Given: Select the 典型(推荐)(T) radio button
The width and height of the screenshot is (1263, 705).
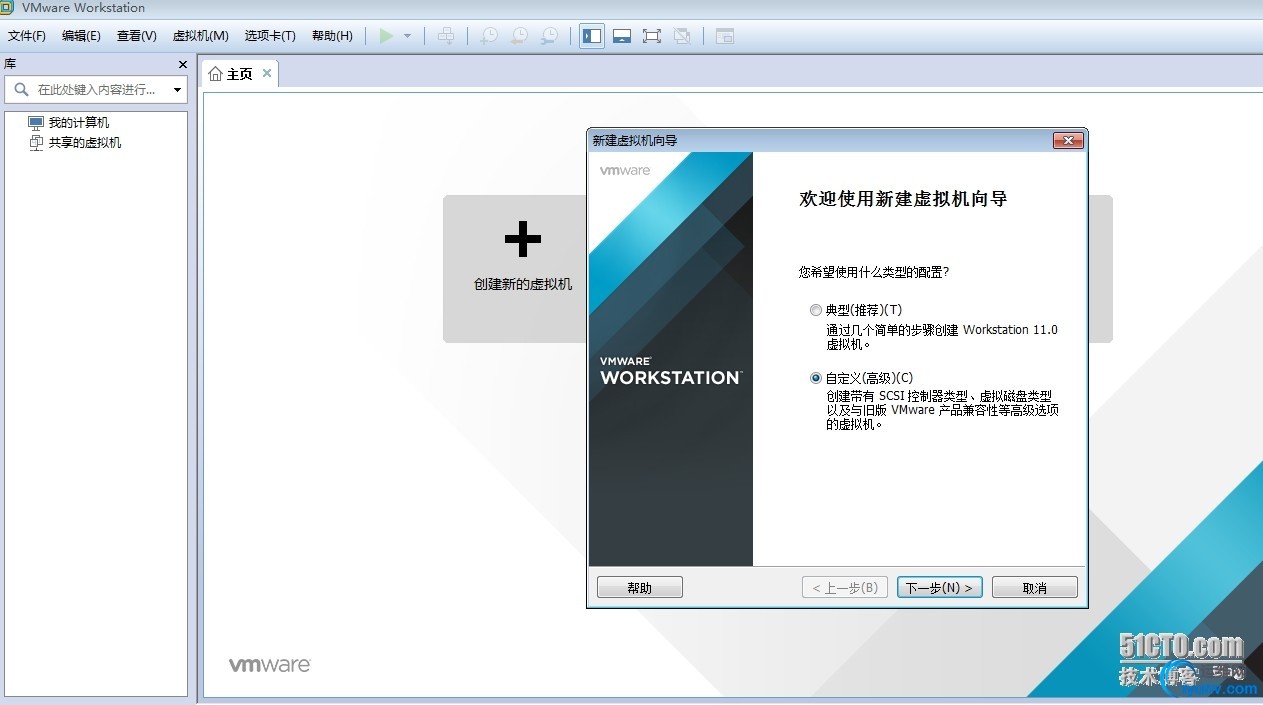Looking at the screenshot, I should tap(816, 310).
